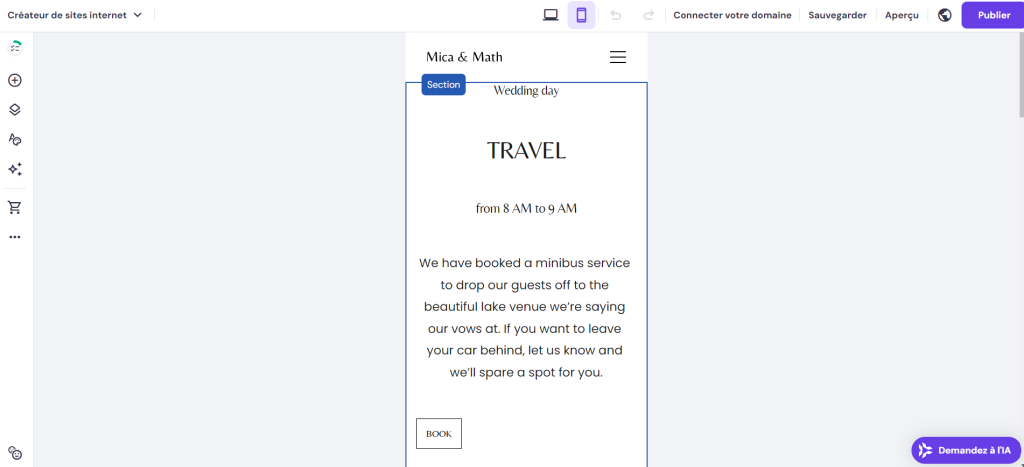The width and height of the screenshot is (1024, 467).
Task: Expand the Créateur de sites internet dropdown
Action: 74,15
